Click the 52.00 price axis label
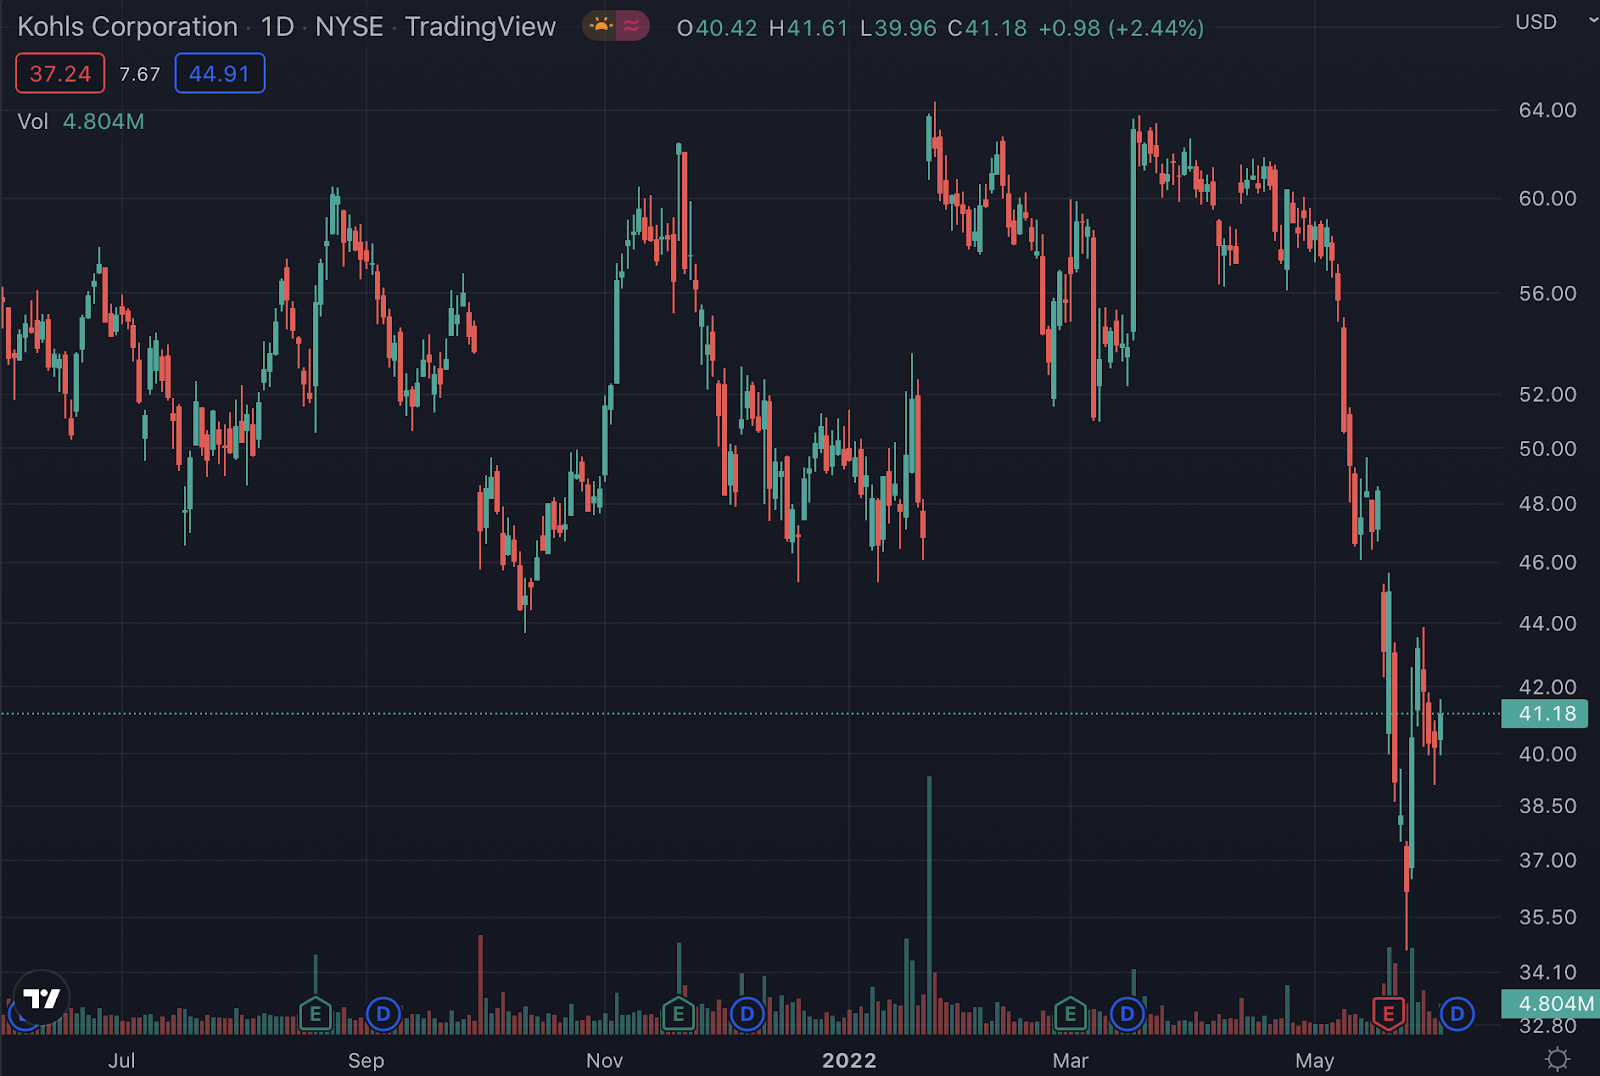Image resolution: width=1600 pixels, height=1076 pixels. pyautogui.click(x=1547, y=394)
